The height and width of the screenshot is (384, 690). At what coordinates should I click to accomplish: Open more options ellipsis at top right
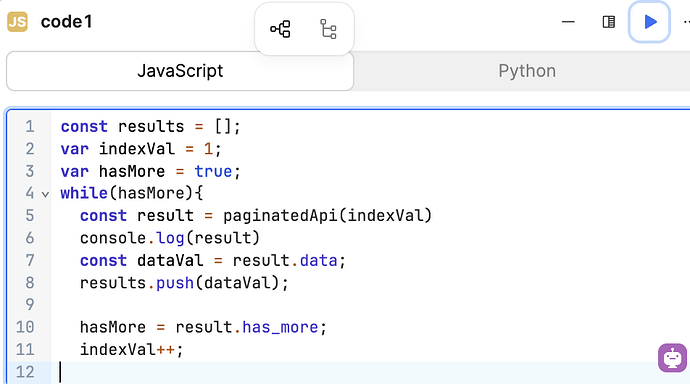pyautogui.click(x=686, y=22)
